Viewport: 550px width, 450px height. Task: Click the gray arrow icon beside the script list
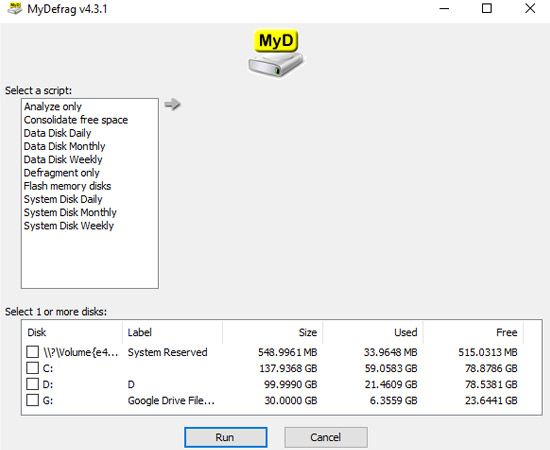[x=172, y=104]
